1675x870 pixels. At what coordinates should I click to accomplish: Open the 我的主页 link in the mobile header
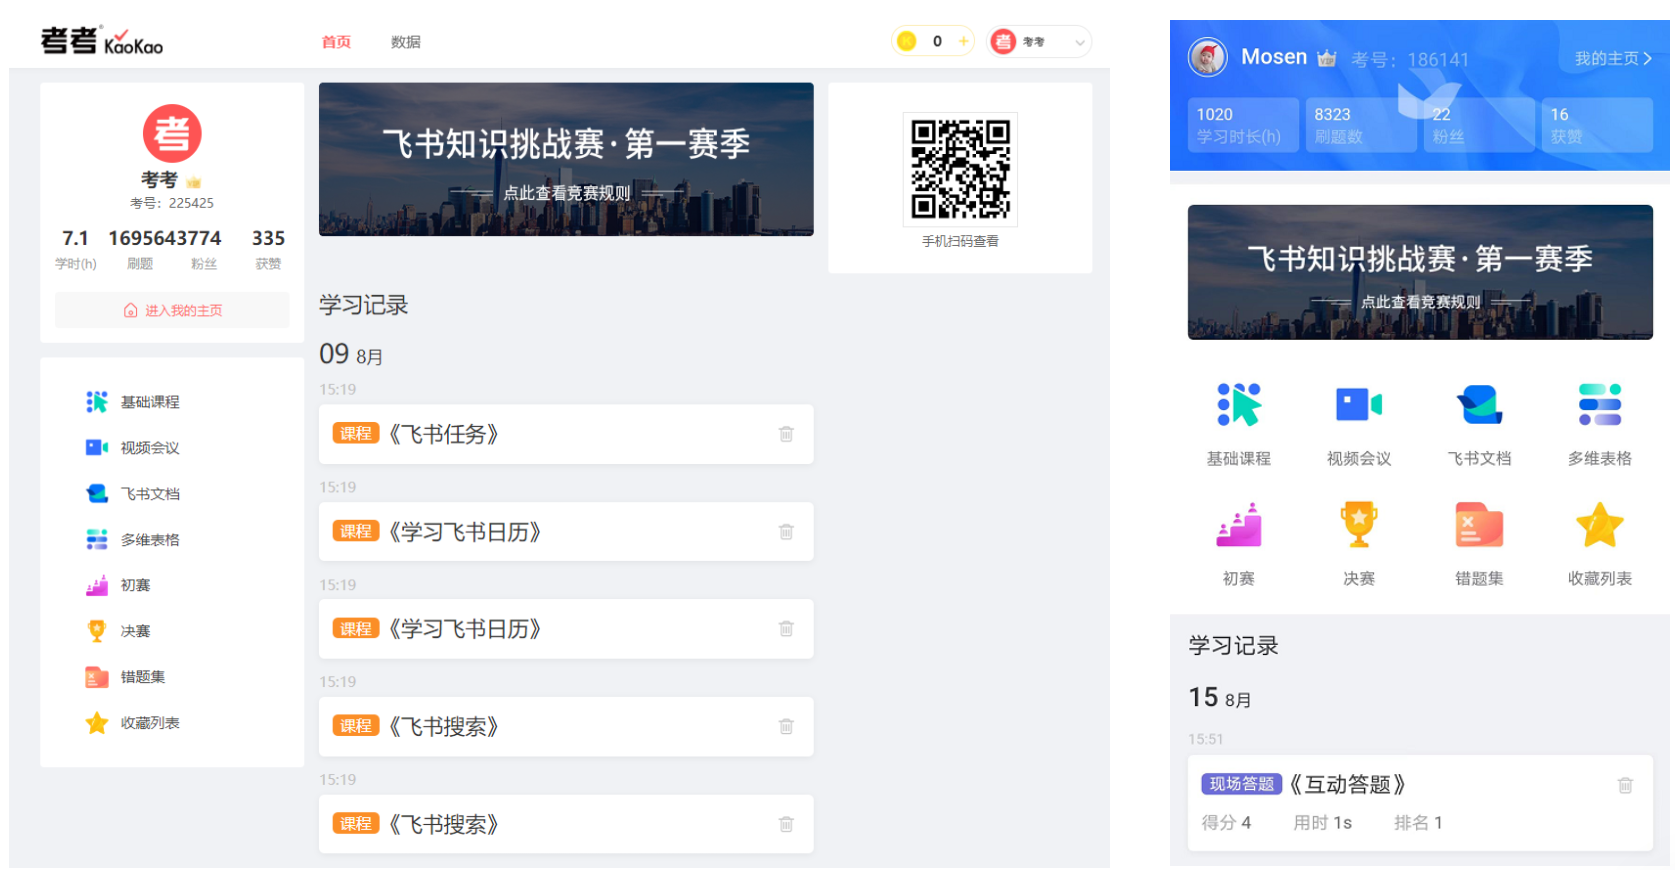(x=1612, y=59)
